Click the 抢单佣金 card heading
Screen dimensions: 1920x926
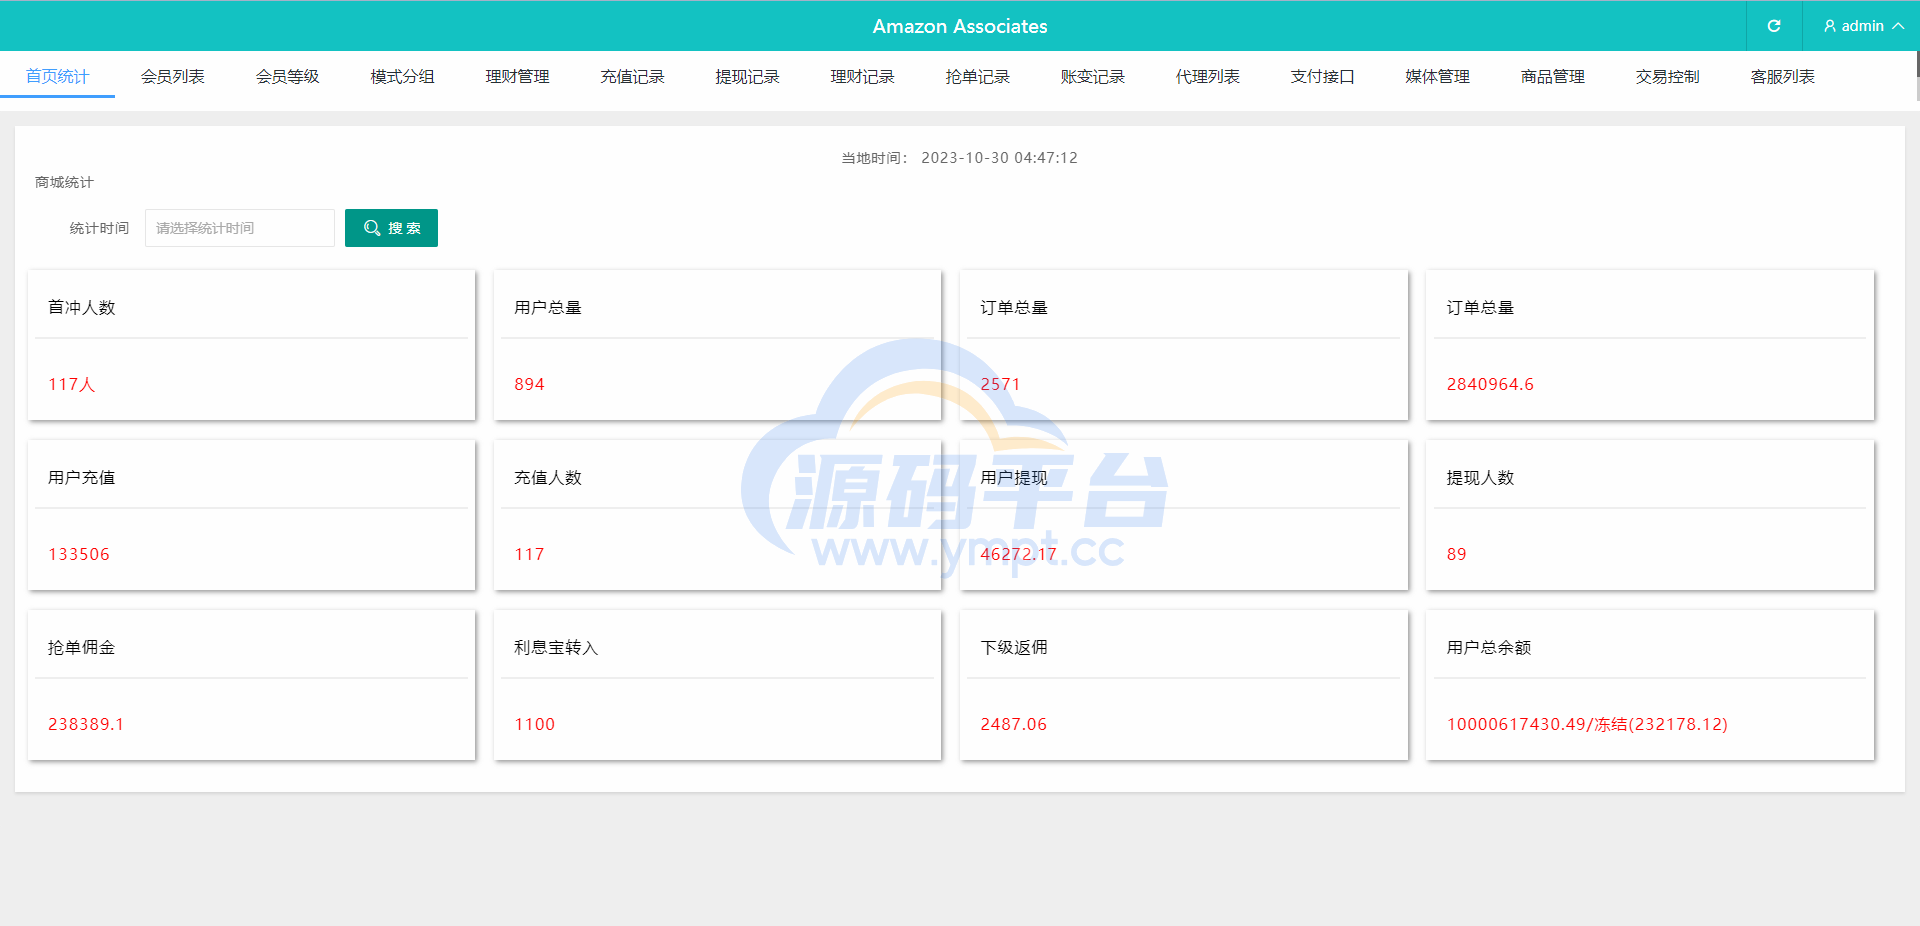[x=82, y=647]
